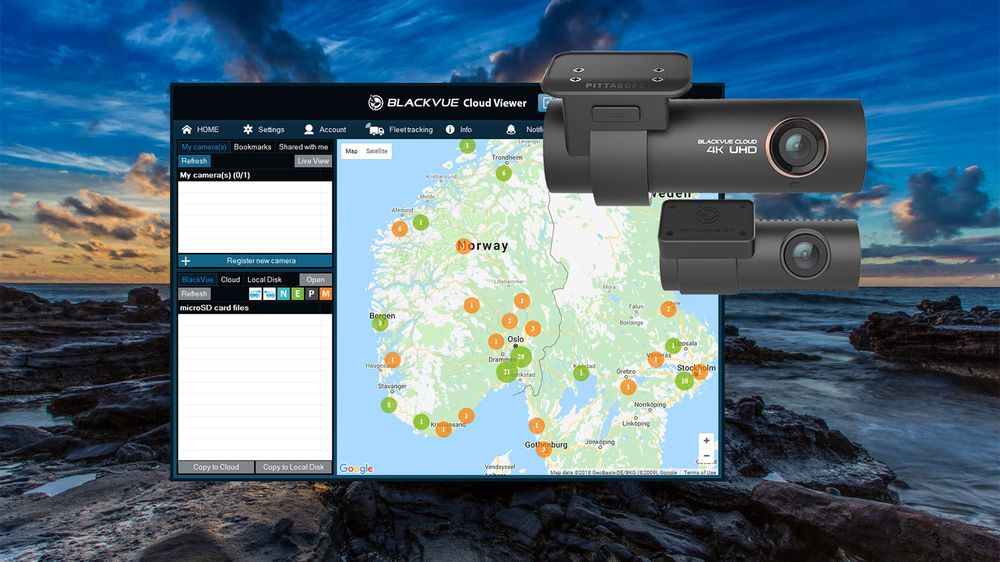This screenshot has height=562, width=1000.
Task: Click inside the empty camera list
Action: [x=255, y=217]
